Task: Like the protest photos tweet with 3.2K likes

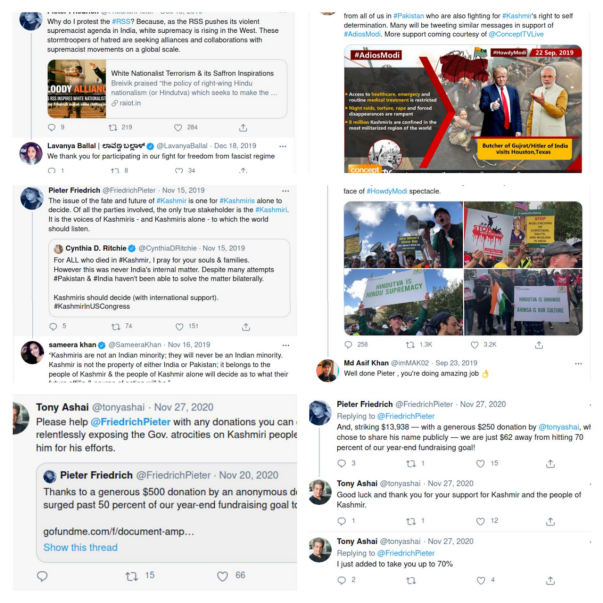Action: (475, 345)
